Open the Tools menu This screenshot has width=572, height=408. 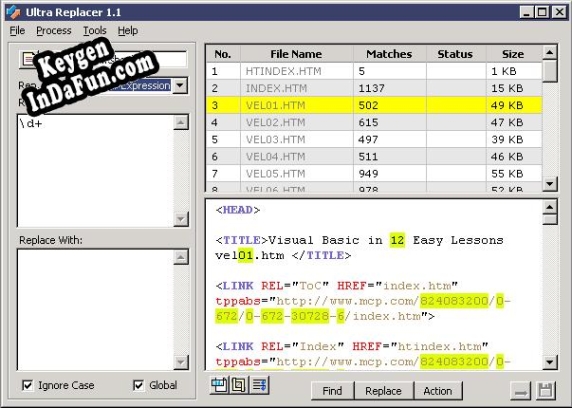(94, 31)
